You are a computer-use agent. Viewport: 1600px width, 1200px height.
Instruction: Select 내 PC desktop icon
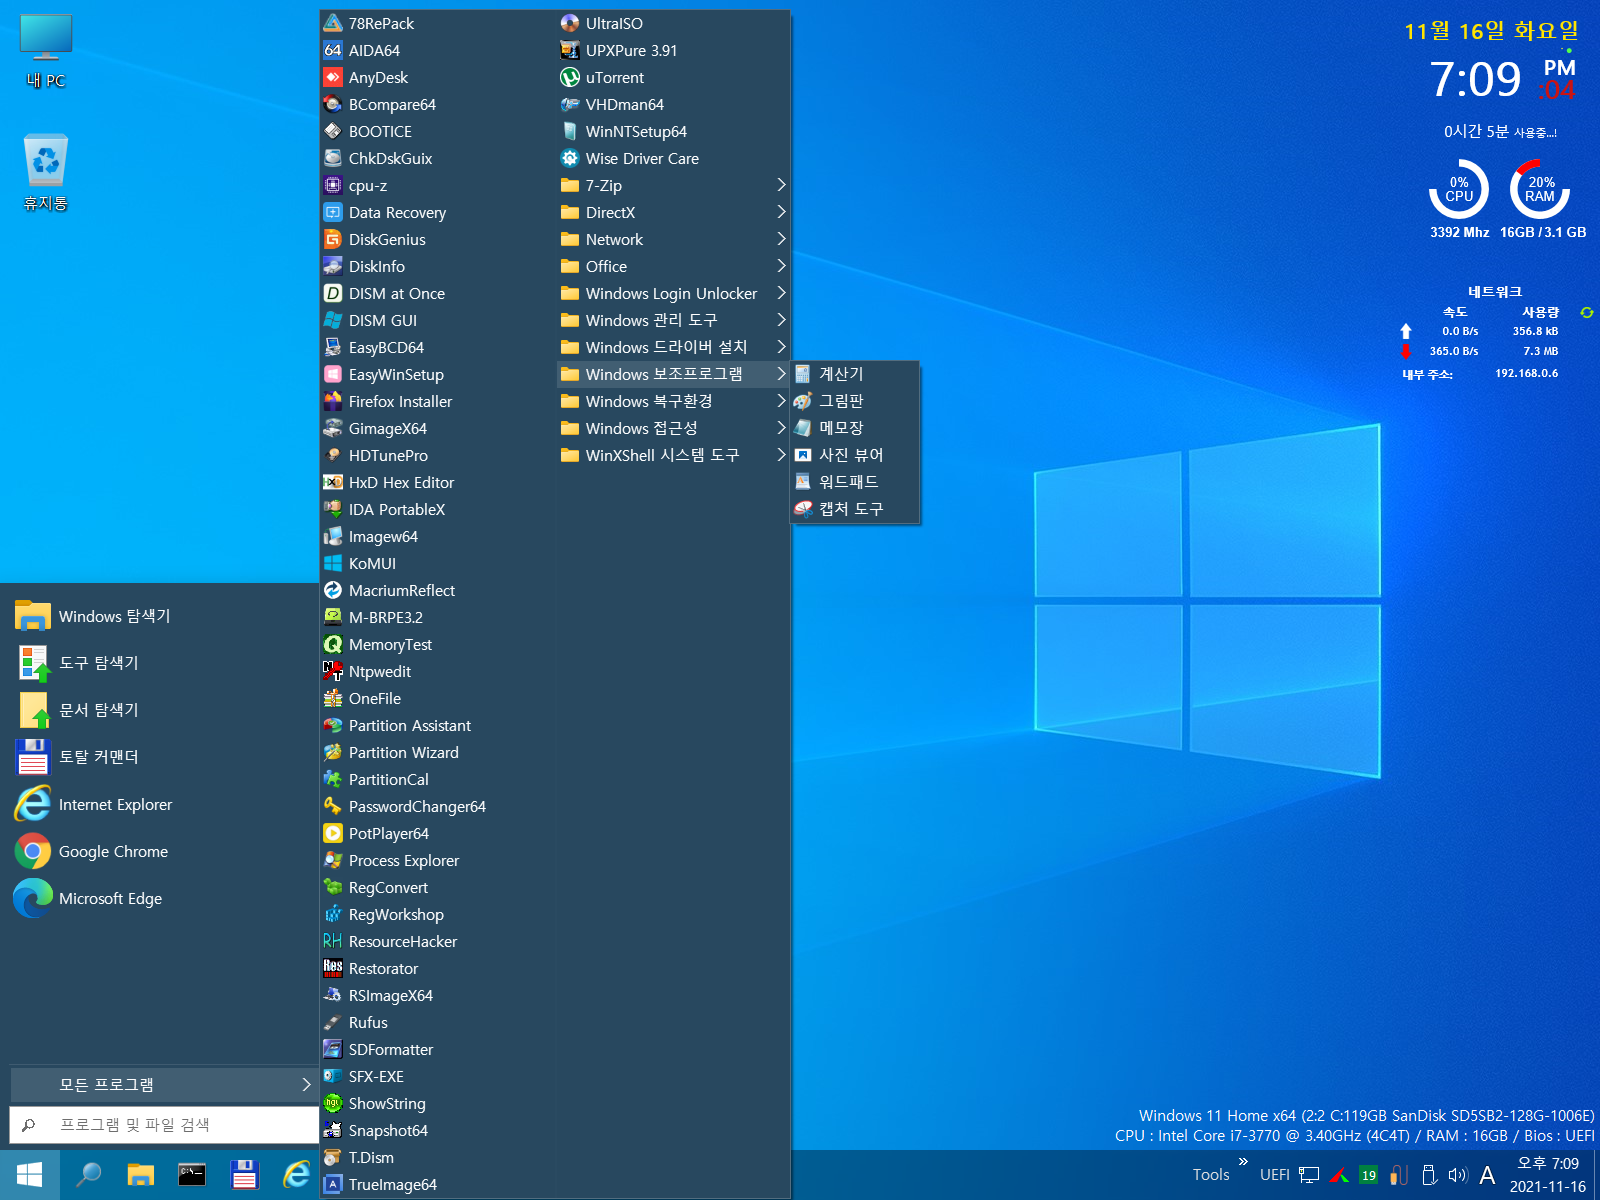46,52
